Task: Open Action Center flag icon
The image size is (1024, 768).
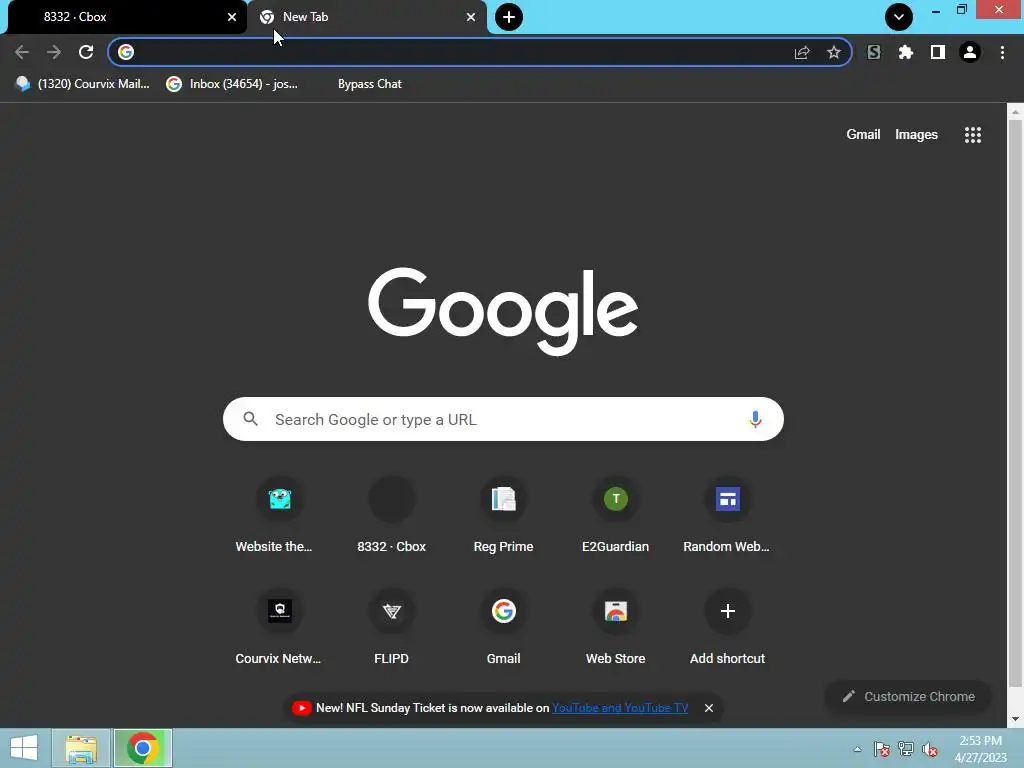Action: pyautogui.click(x=882, y=749)
